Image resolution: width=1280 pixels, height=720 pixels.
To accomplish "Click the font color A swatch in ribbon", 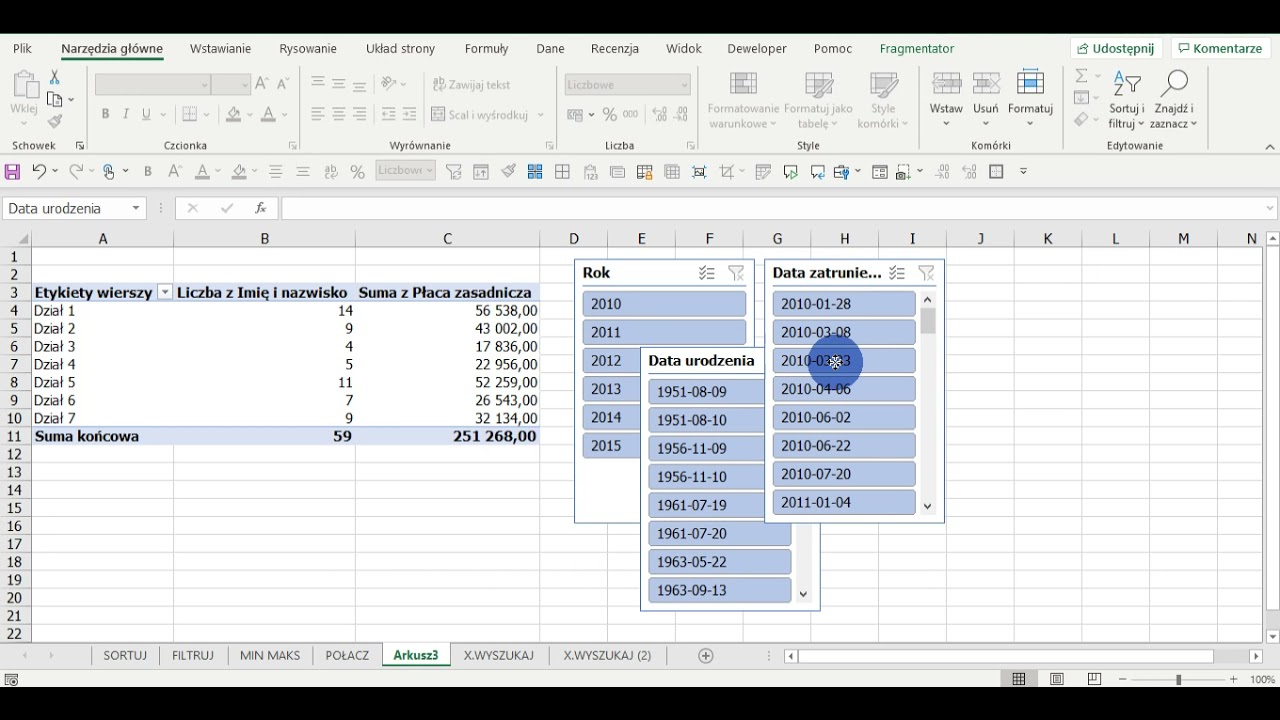I will tap(267, 115).
